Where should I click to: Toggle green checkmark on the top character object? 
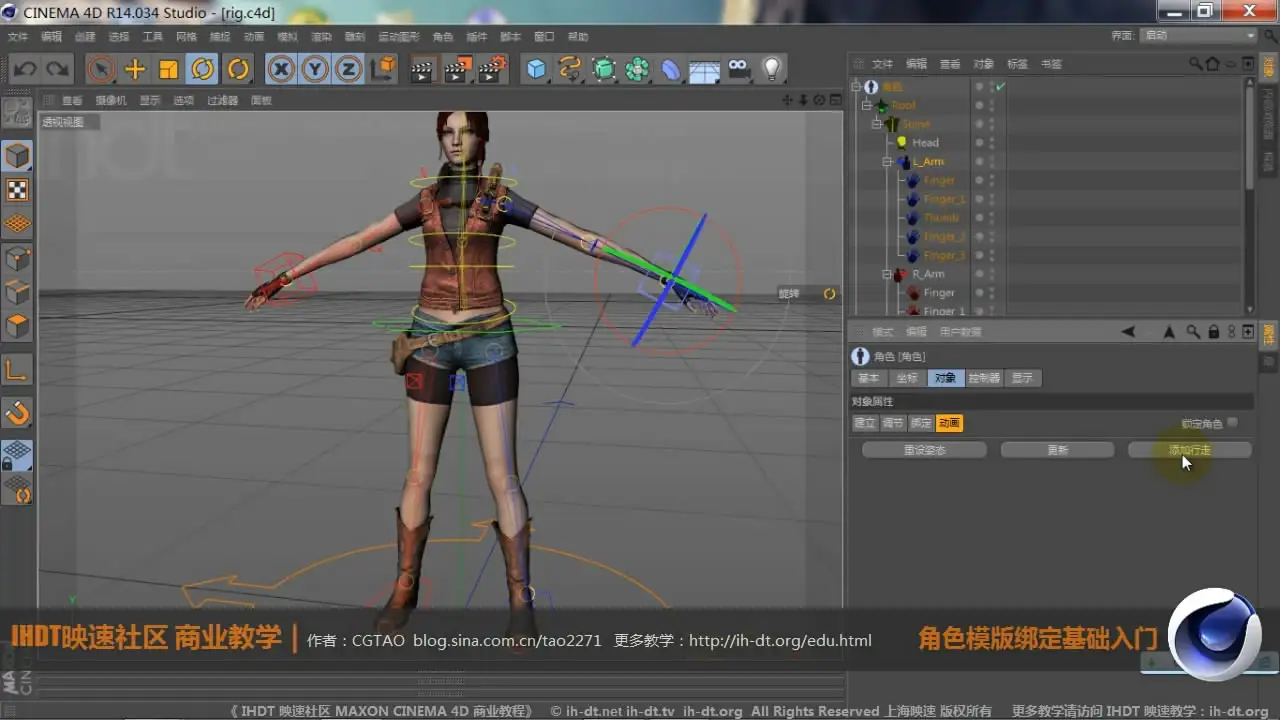(x=1000, y=87)
